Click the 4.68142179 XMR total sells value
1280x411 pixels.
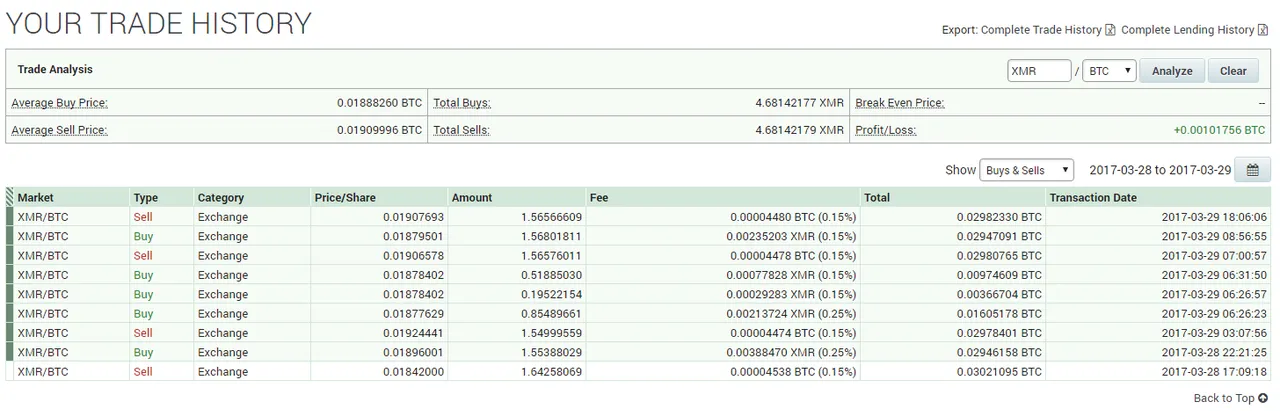pos(800,130)
